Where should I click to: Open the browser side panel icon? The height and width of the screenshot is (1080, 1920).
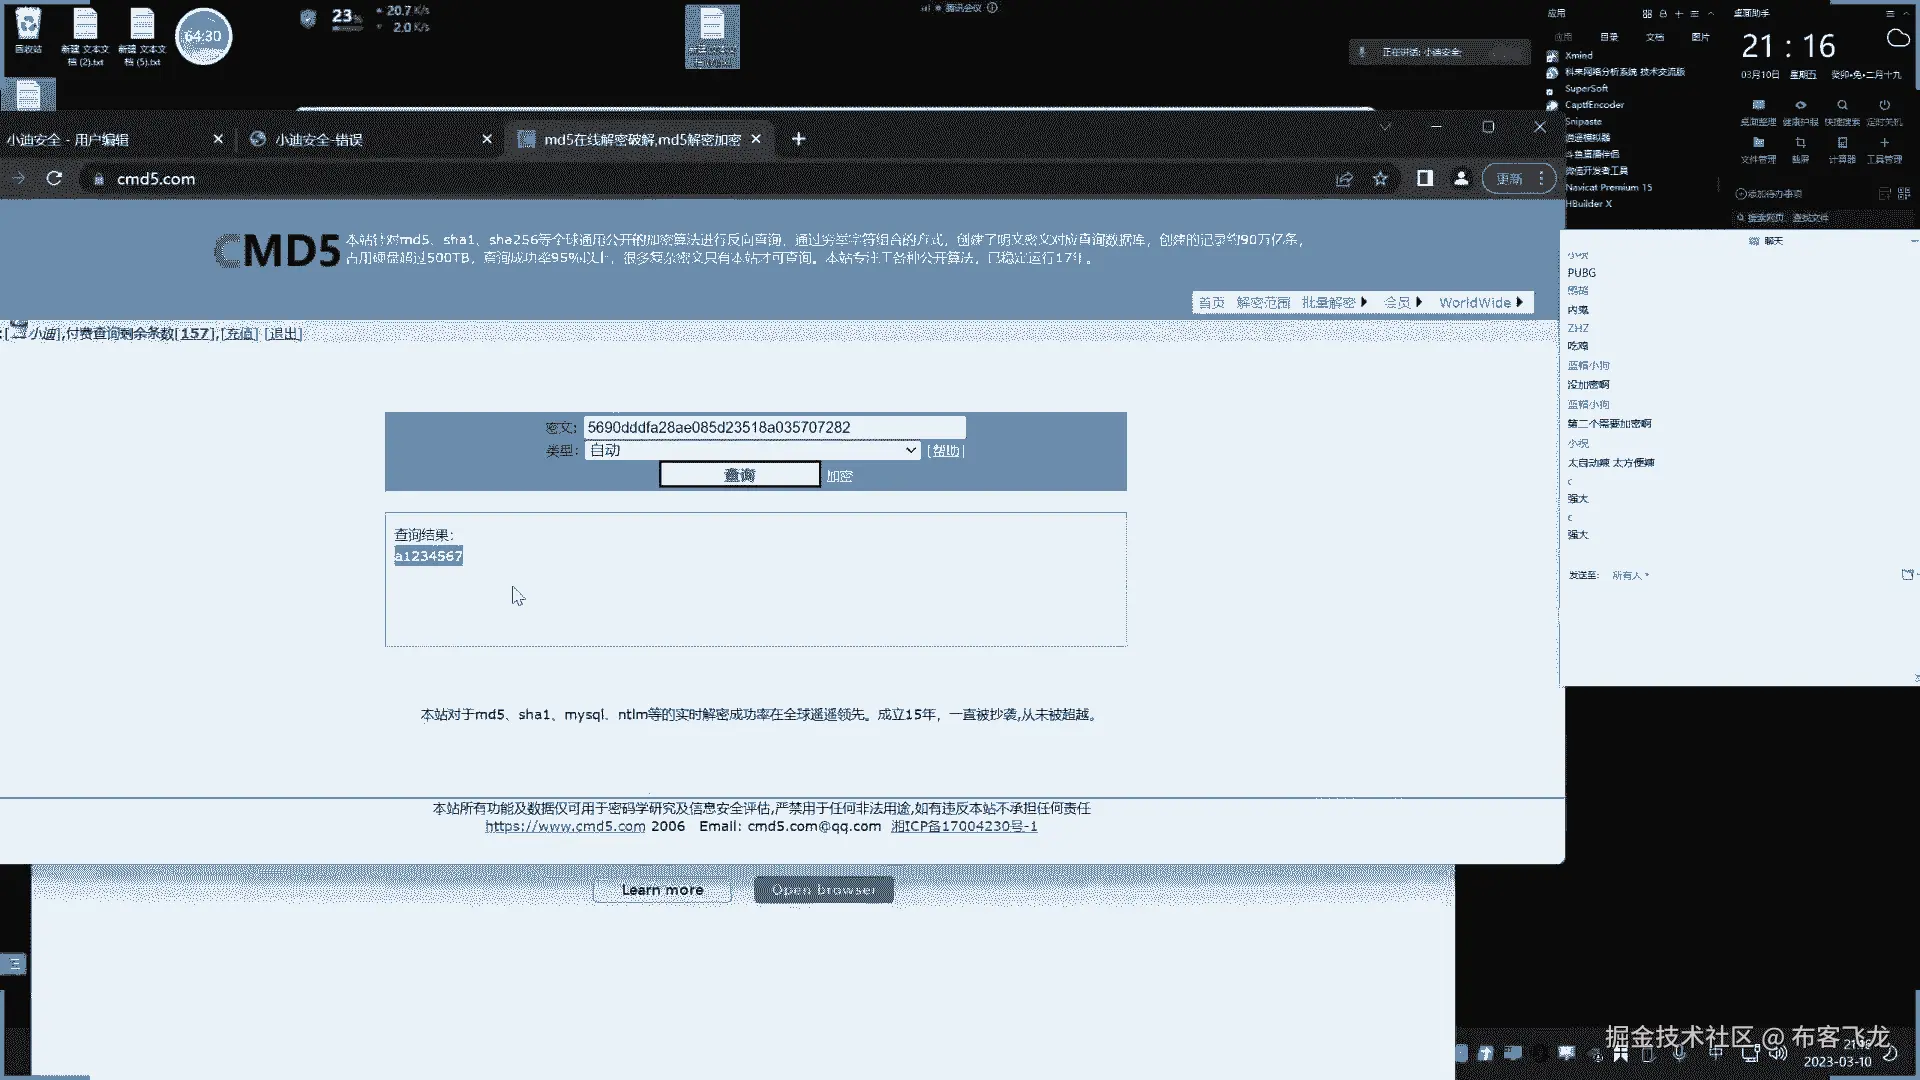coord(1424,178)
